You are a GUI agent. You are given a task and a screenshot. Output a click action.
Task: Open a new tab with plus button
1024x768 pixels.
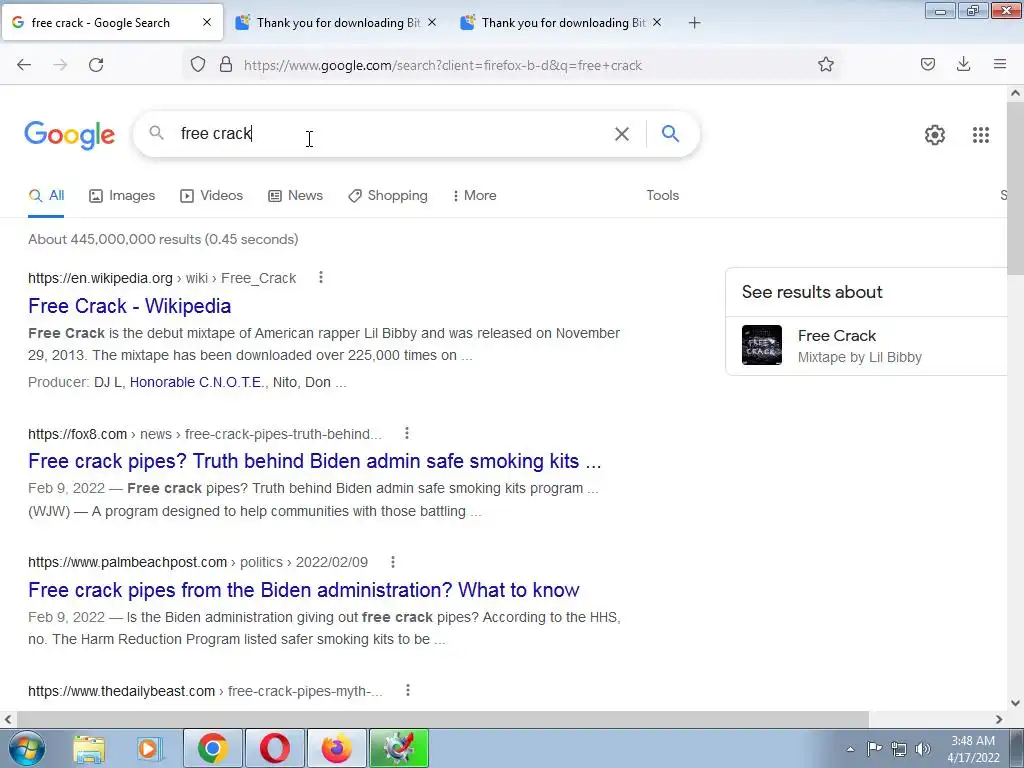[x=694, y=23]
